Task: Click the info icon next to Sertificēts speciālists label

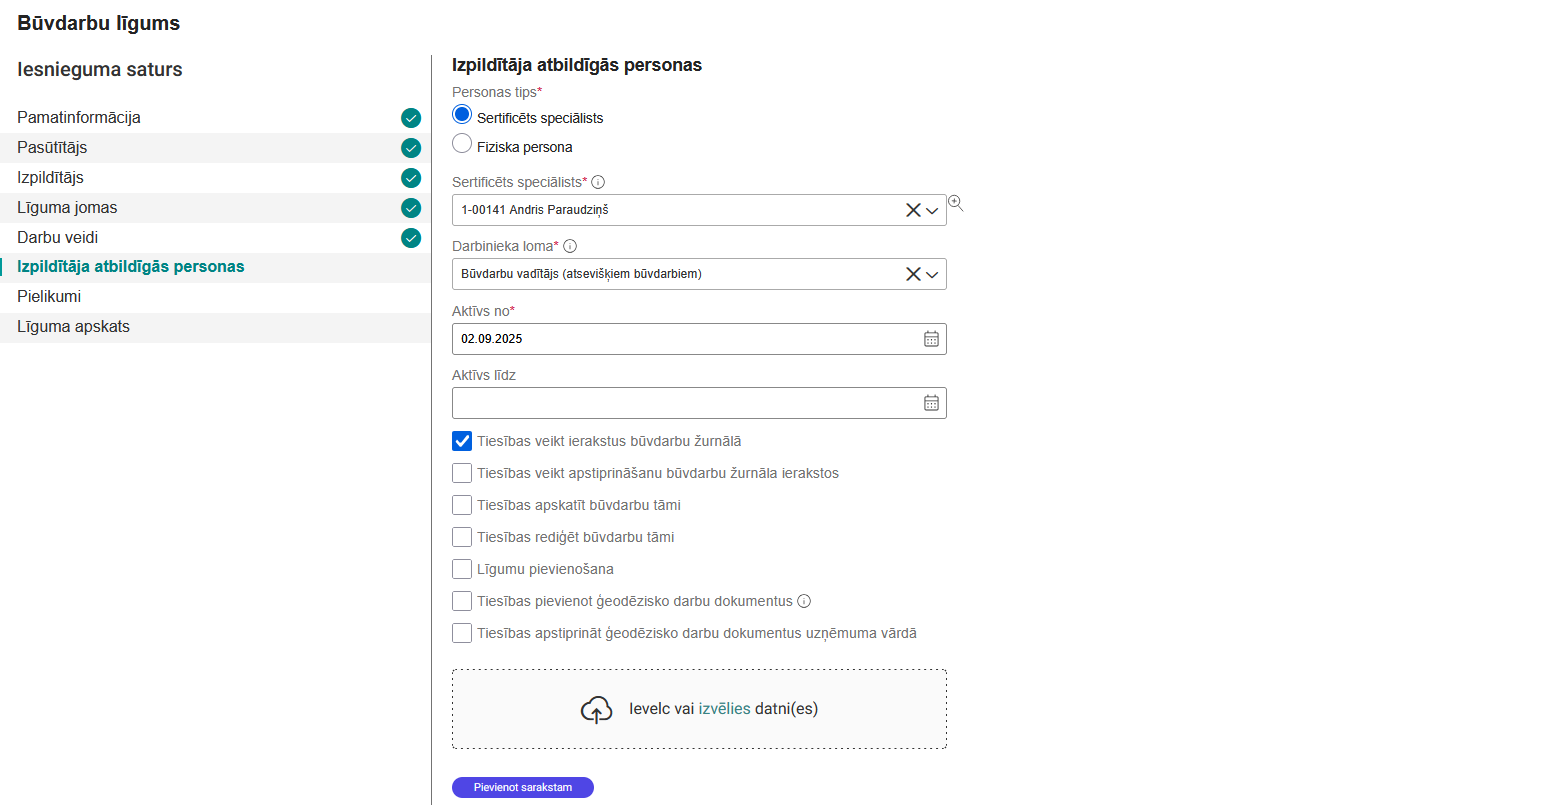Action: [598, 182]
